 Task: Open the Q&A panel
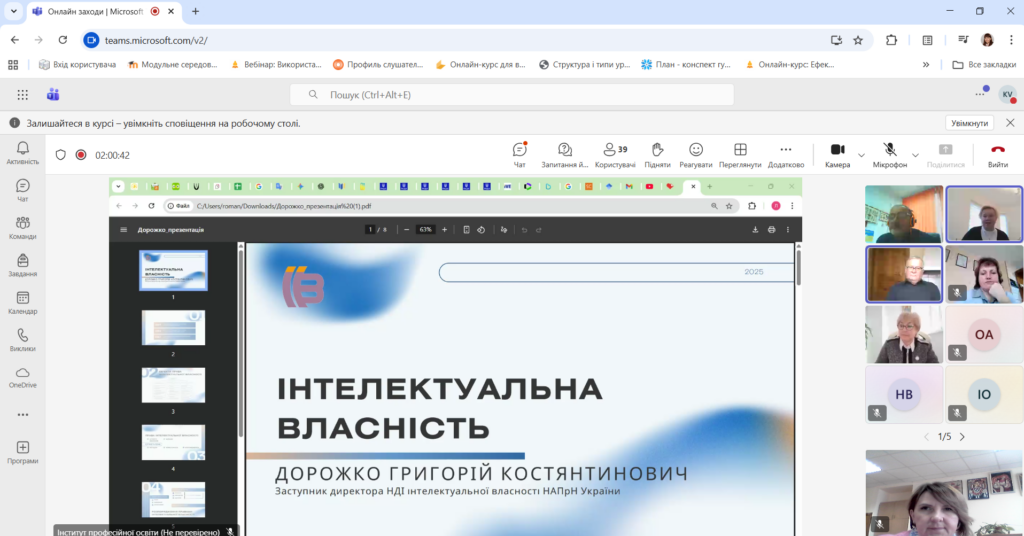tap(564, 154)
